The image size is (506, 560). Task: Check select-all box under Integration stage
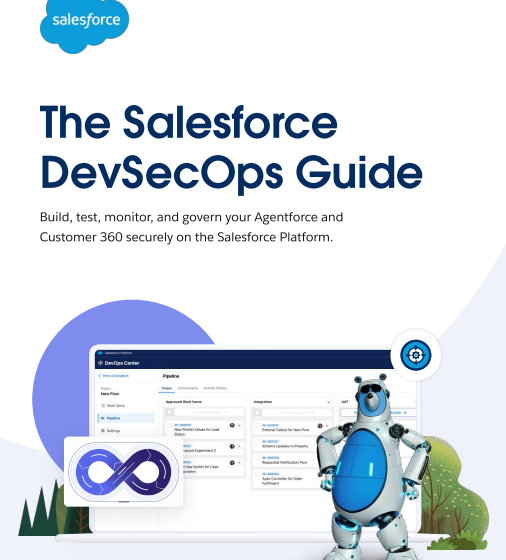pyautogui.click(x=257, y=412)
